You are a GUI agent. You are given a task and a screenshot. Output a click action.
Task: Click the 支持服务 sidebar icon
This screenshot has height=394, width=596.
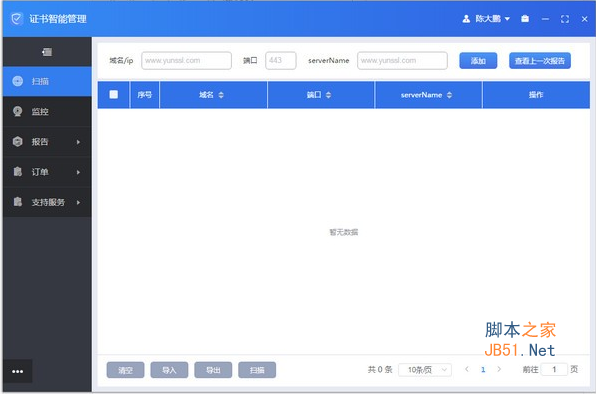17,202
